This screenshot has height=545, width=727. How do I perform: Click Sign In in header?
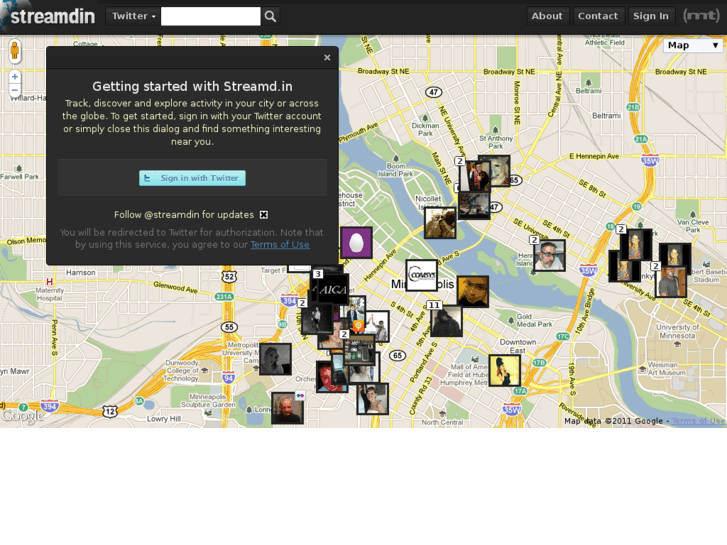(651, 16)
